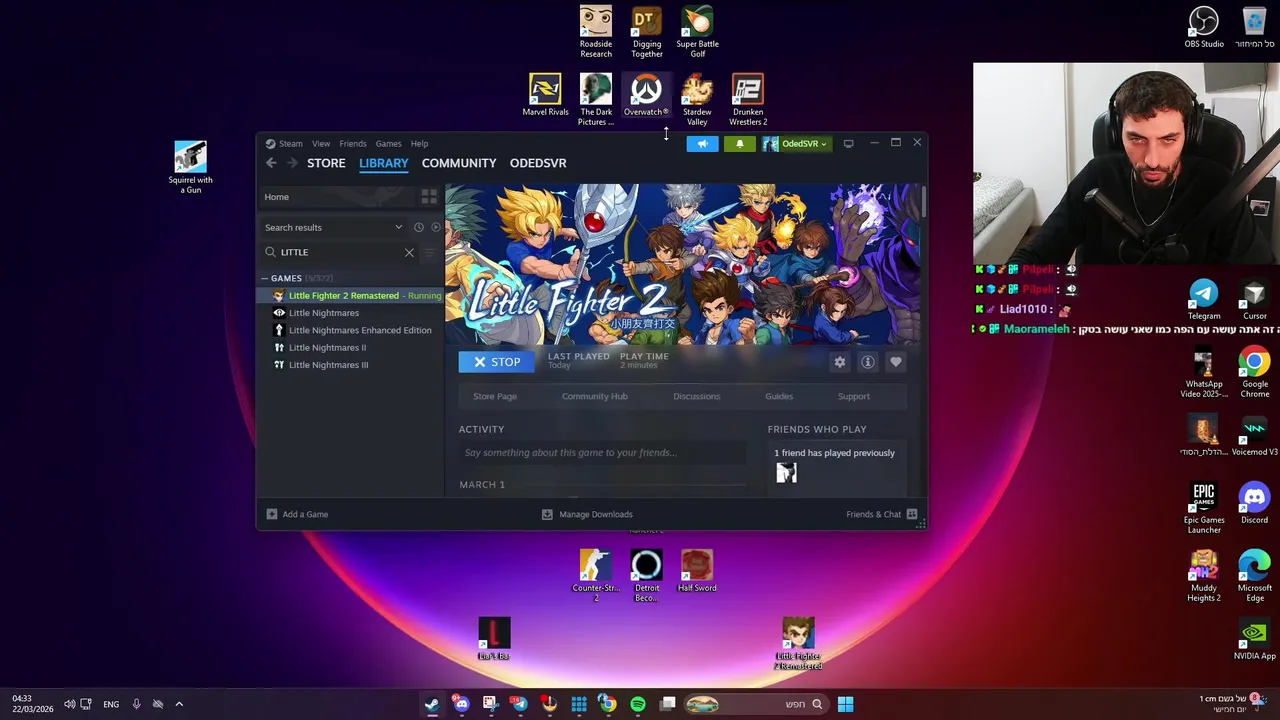Click the Steam forward navigation arrow

[292, 163]
